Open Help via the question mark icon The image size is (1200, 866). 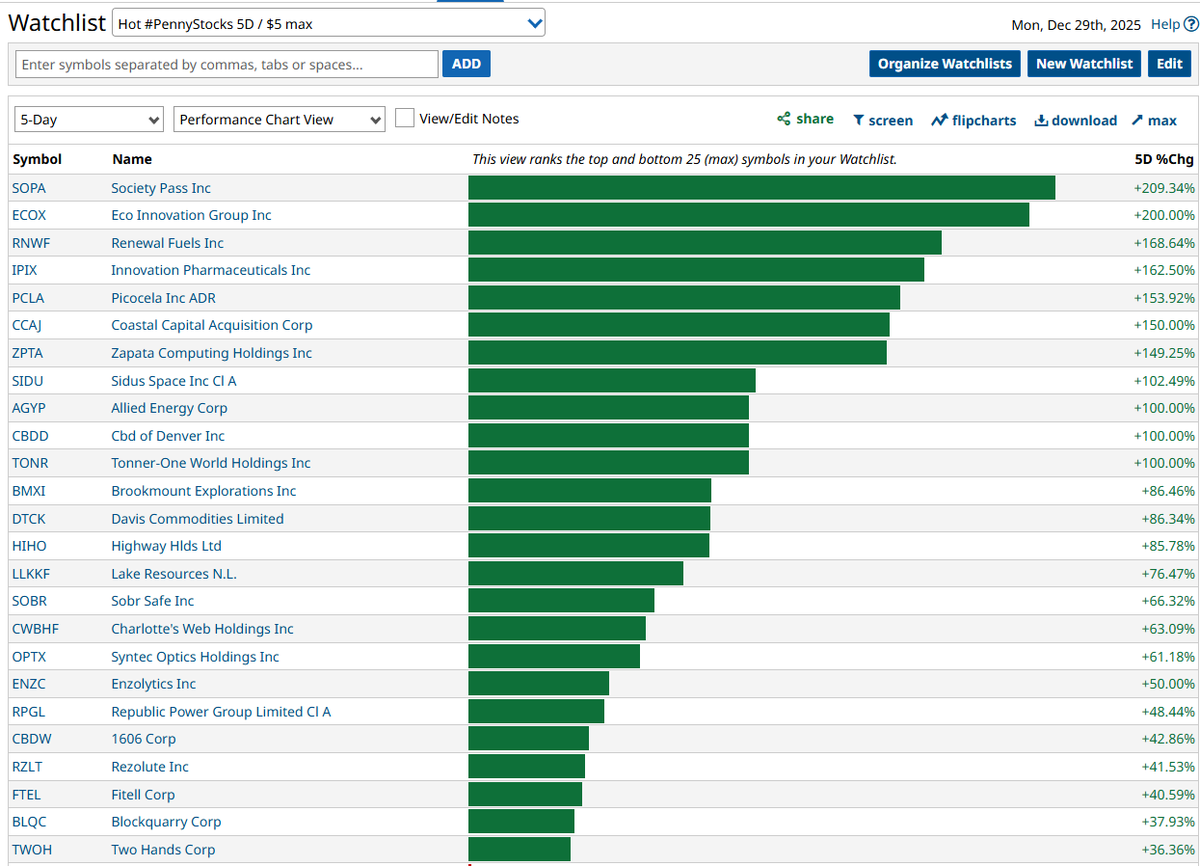pos(1190,24)
